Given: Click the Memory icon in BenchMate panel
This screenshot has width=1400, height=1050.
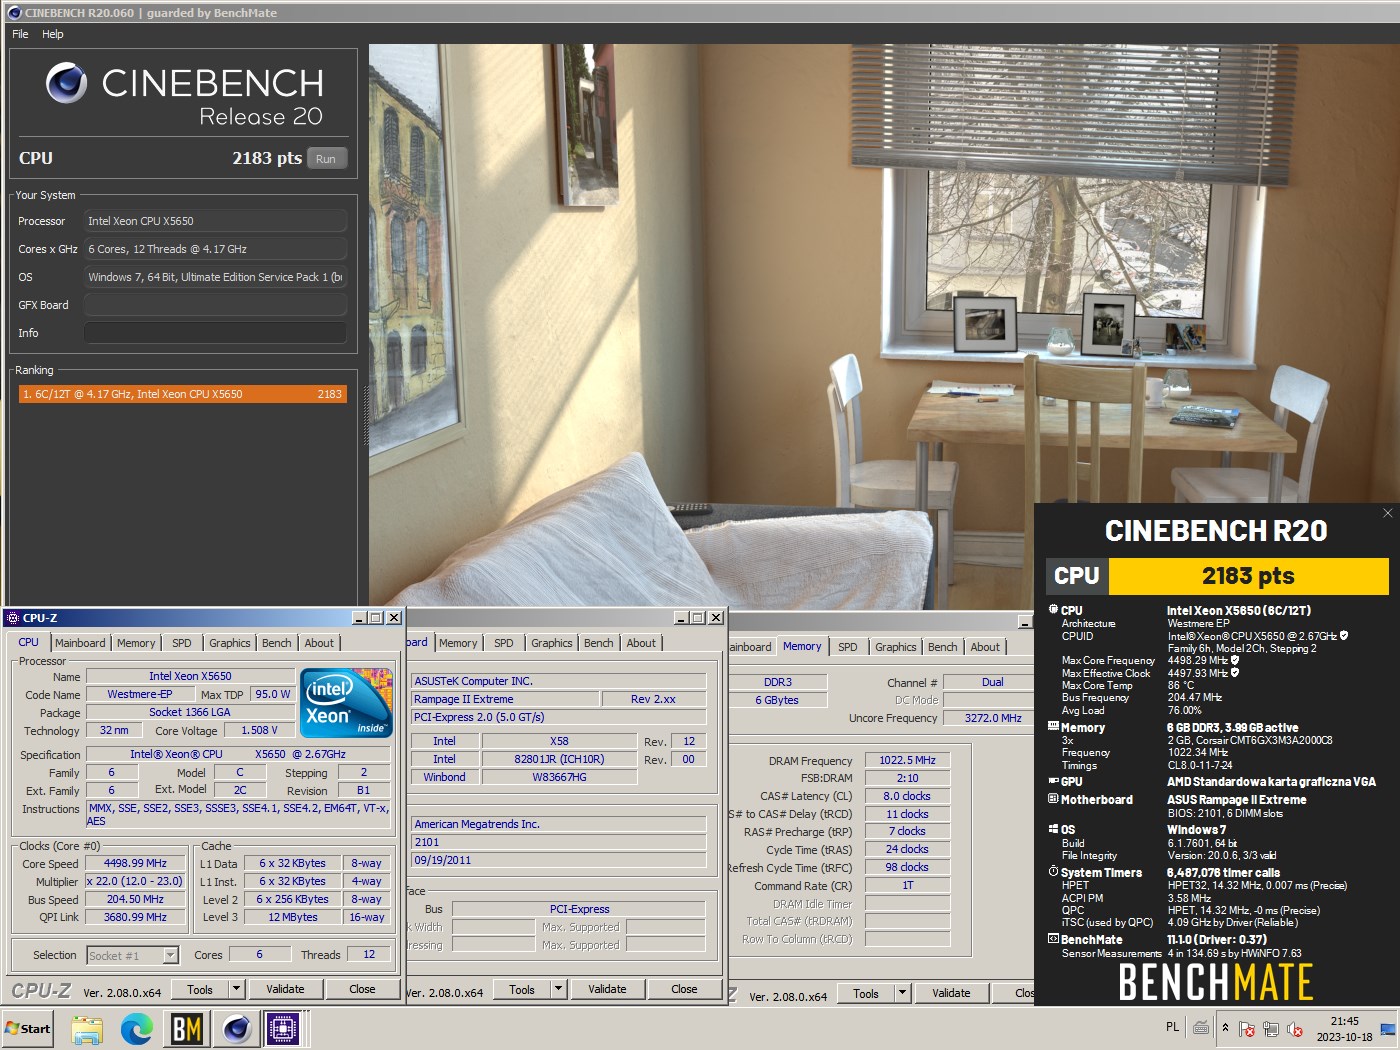Looking at the screenshot, I should pos(1053,727).
